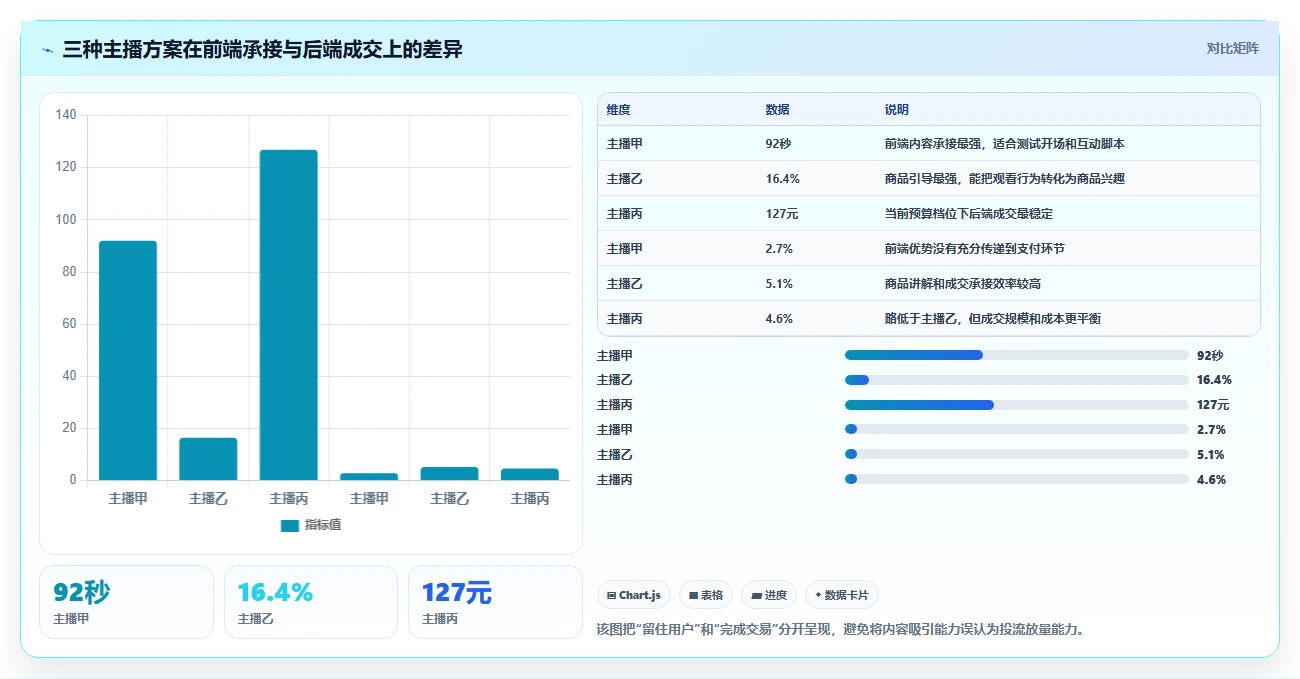
Task: Click the 主播乙 chart bar reaching about 16
Action: pyautogui.click(x=208, y=459)
